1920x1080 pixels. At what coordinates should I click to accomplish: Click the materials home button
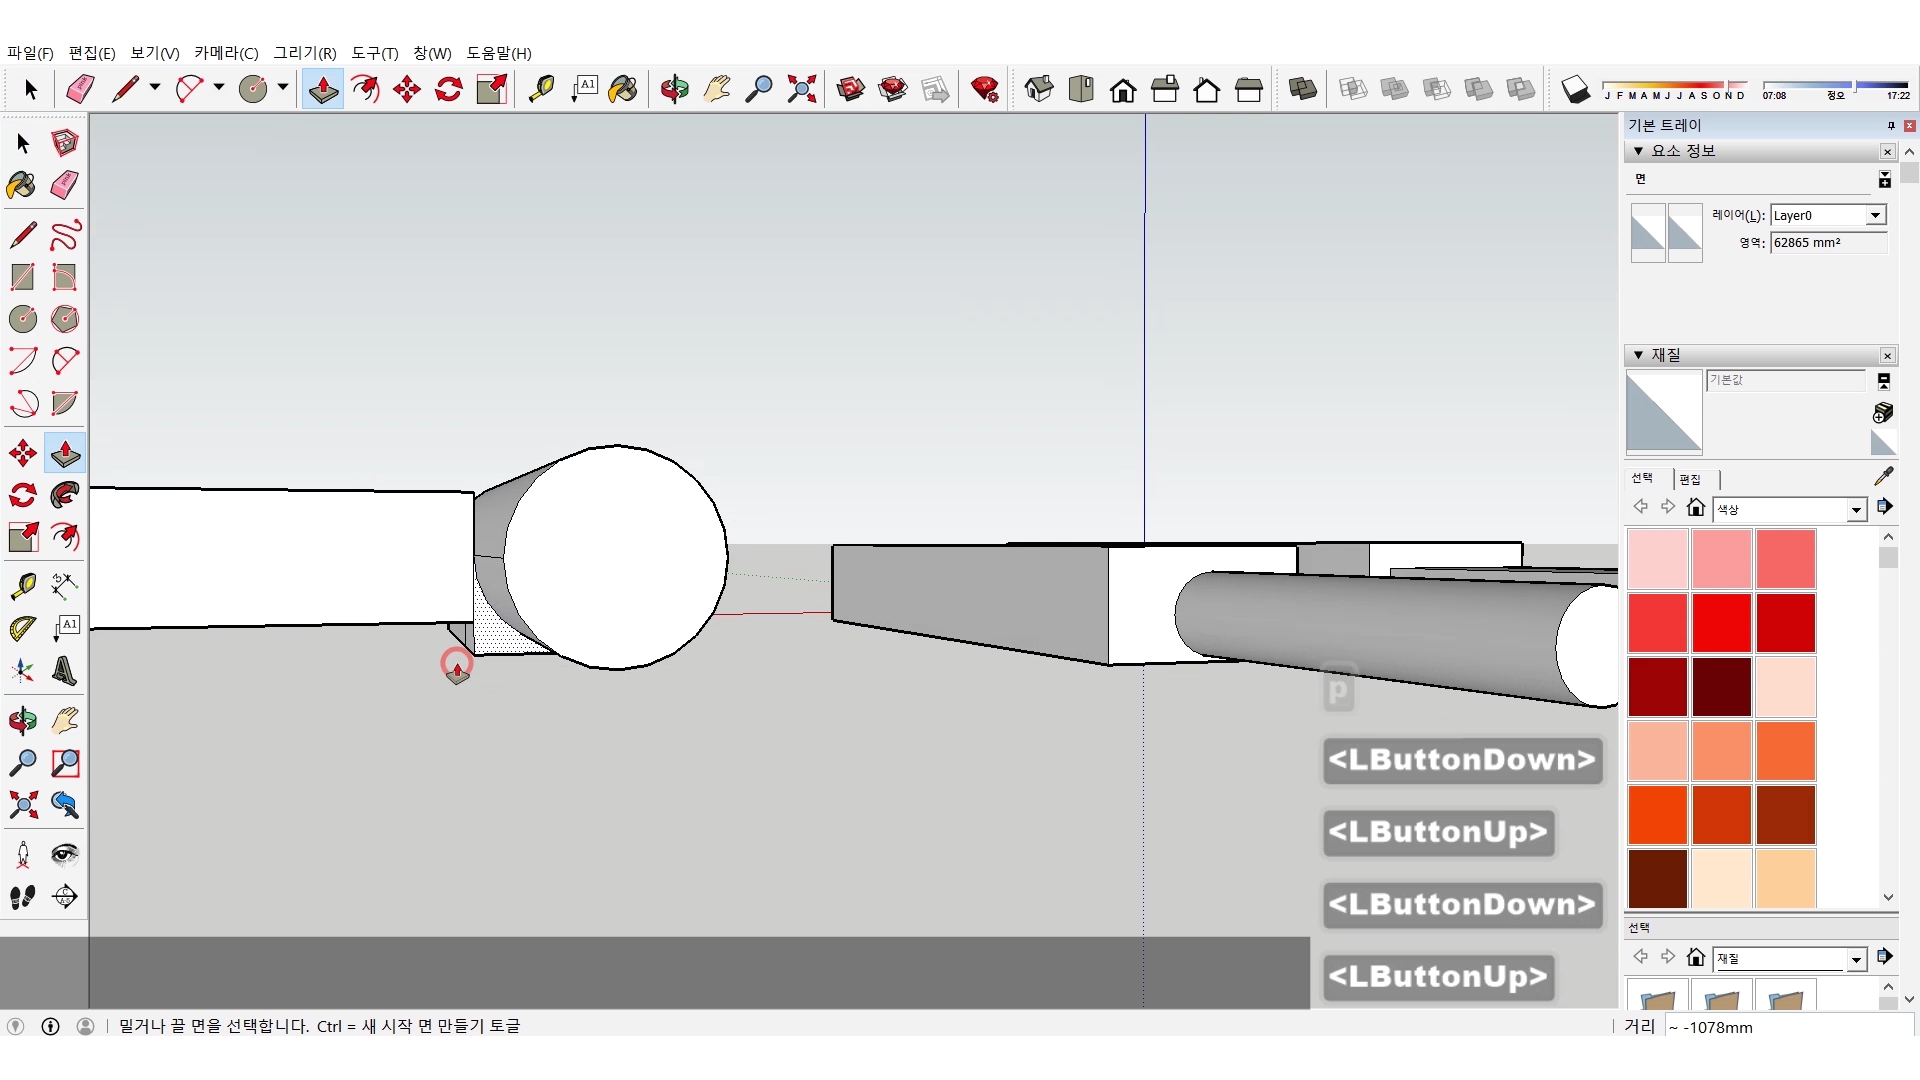pos(1695,508)
